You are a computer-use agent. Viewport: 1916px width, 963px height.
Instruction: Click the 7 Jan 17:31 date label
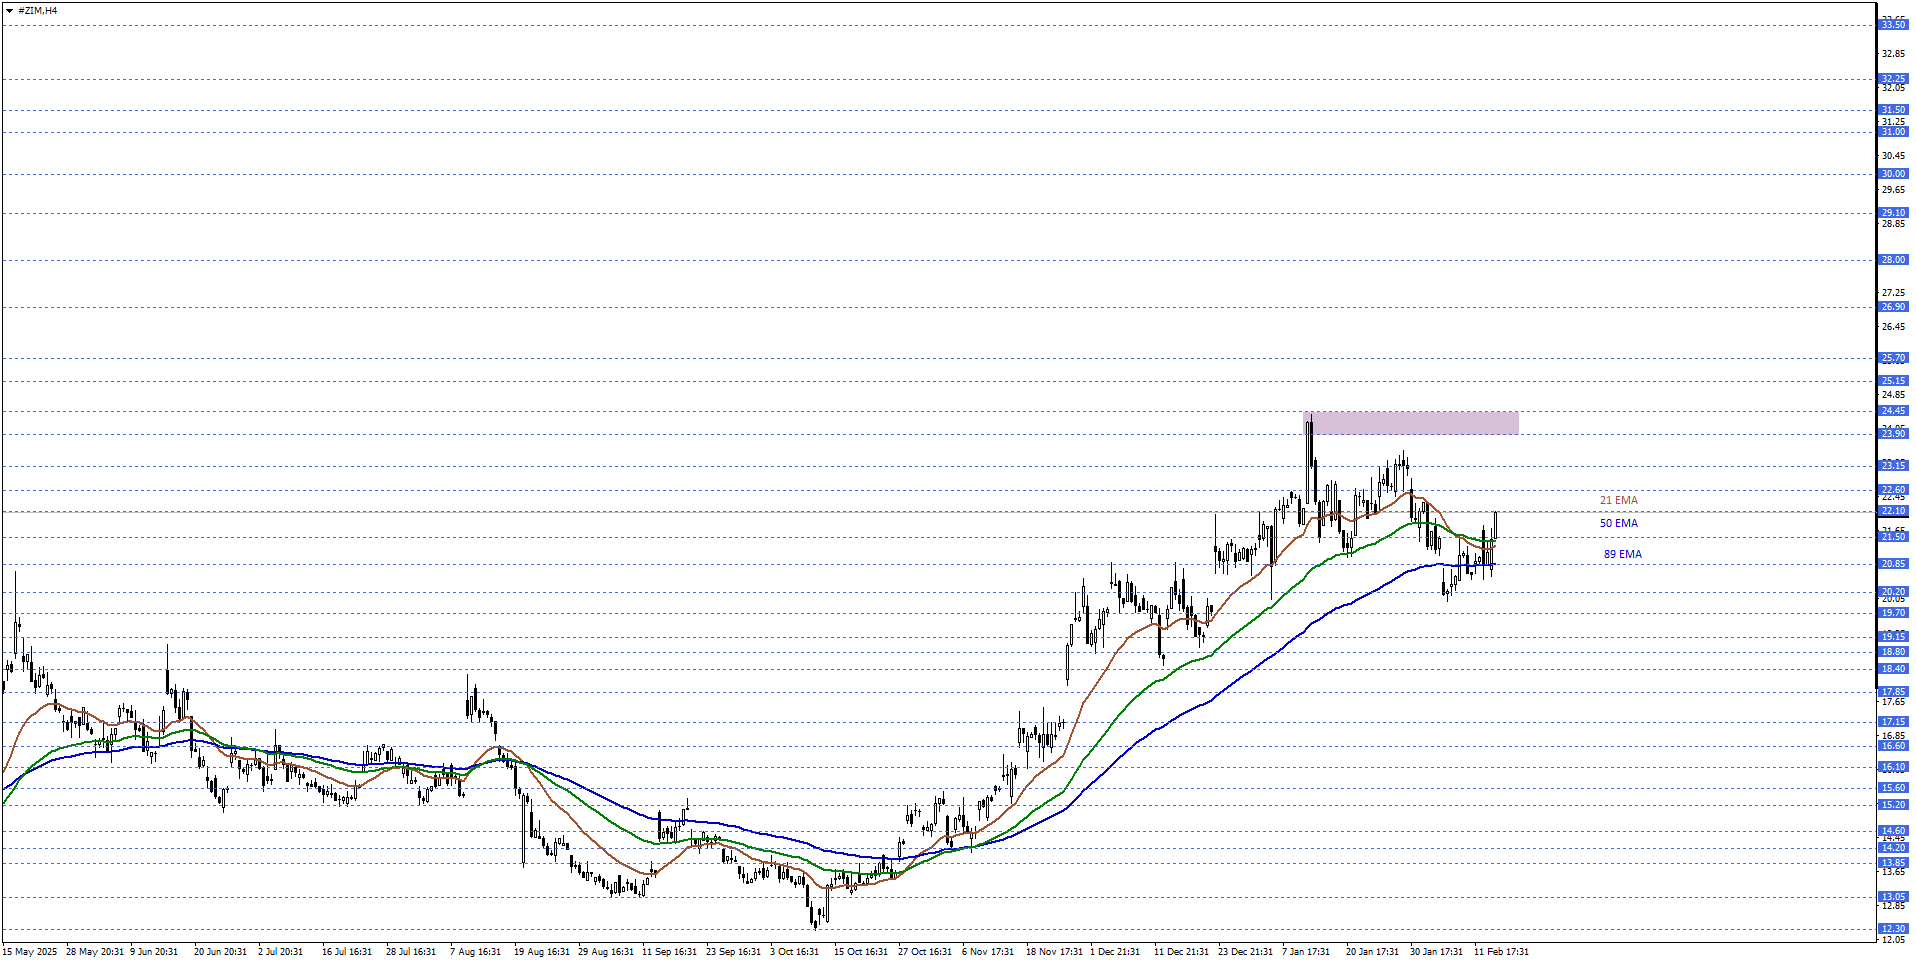1305,952
